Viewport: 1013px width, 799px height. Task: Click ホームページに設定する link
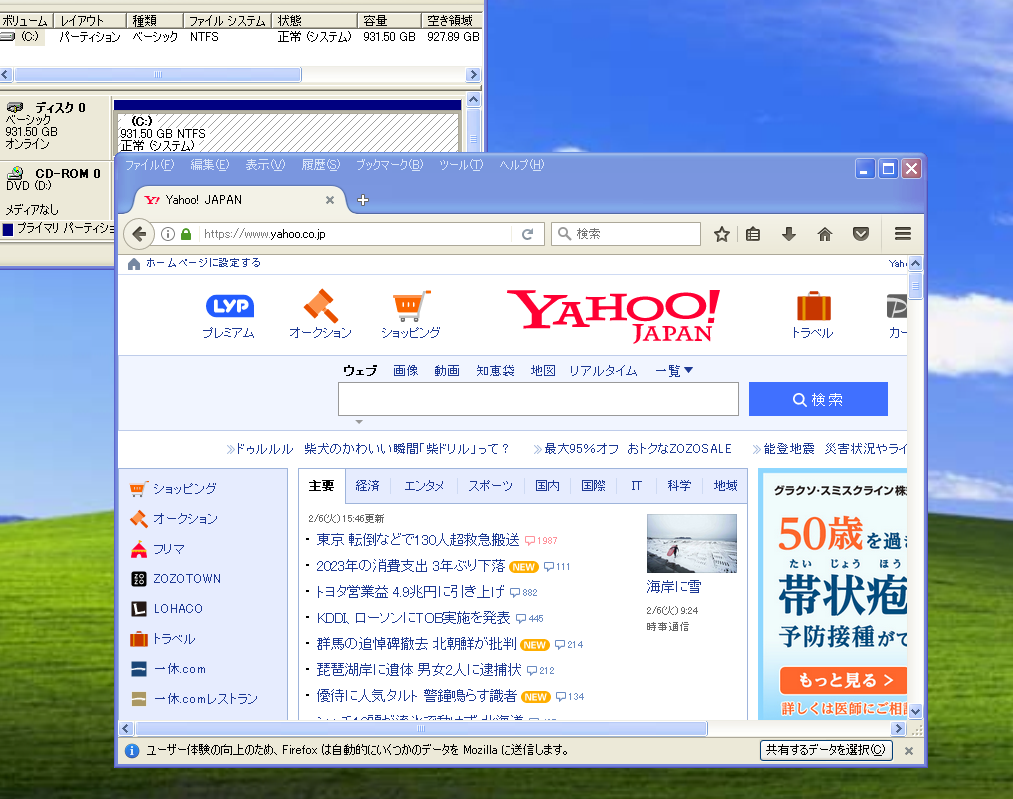[x=203, y=263]
